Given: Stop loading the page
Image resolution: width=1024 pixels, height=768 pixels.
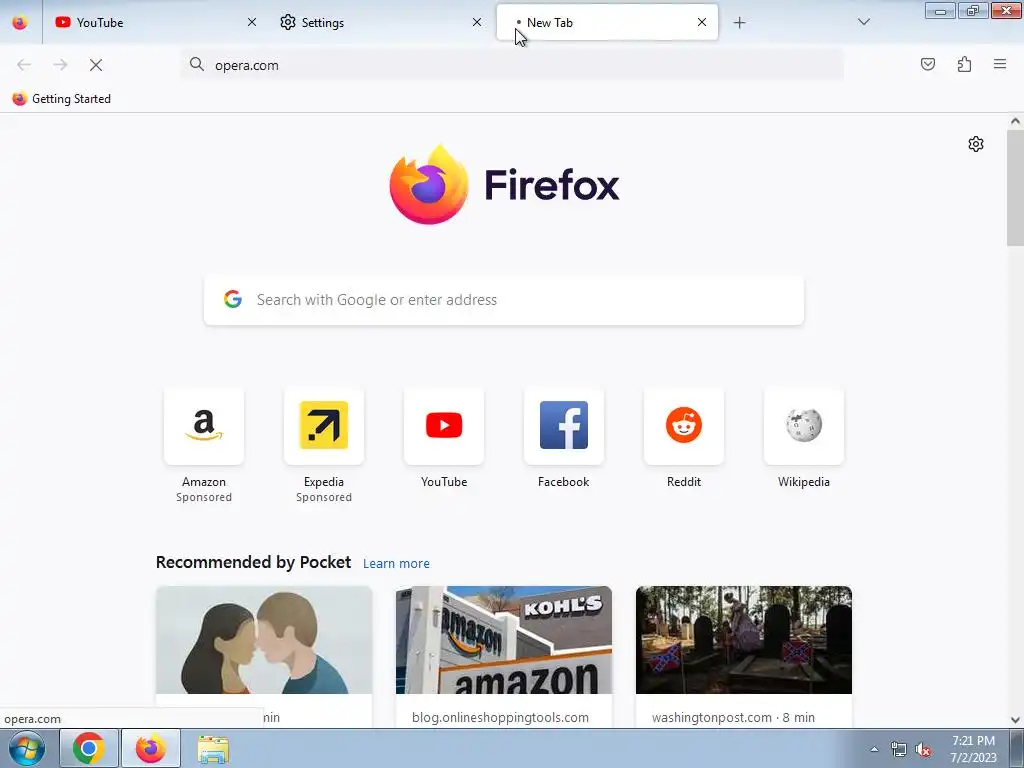Looking at the screenshot, I should coord(96,65).
